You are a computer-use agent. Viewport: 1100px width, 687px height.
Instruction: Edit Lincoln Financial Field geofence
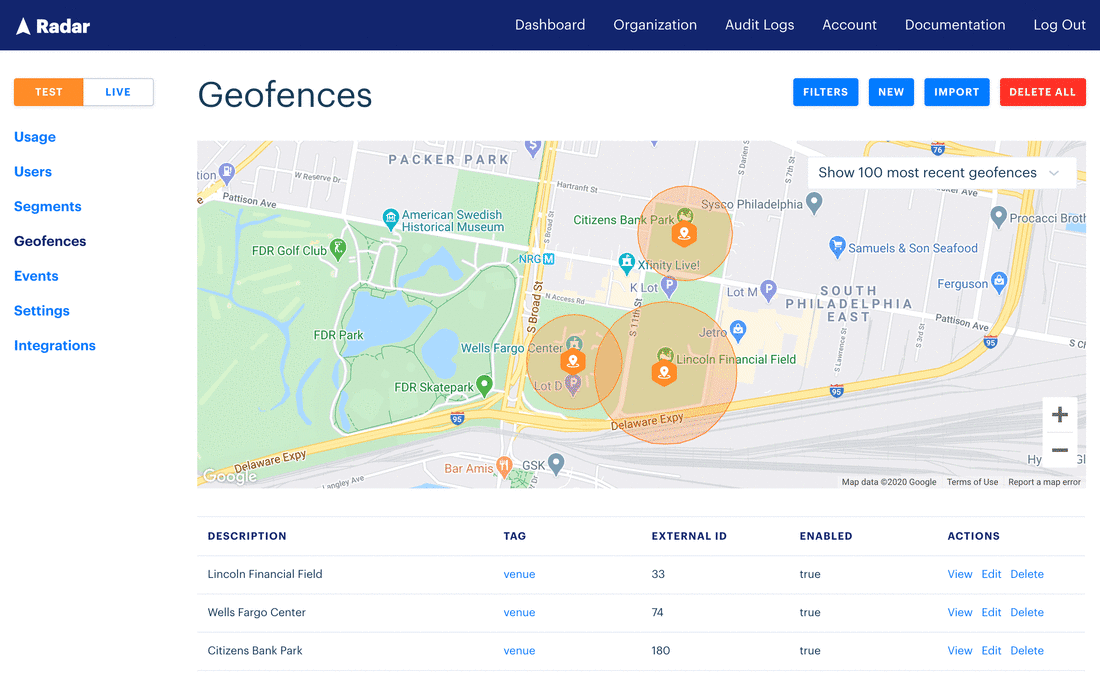coord(991,574)
